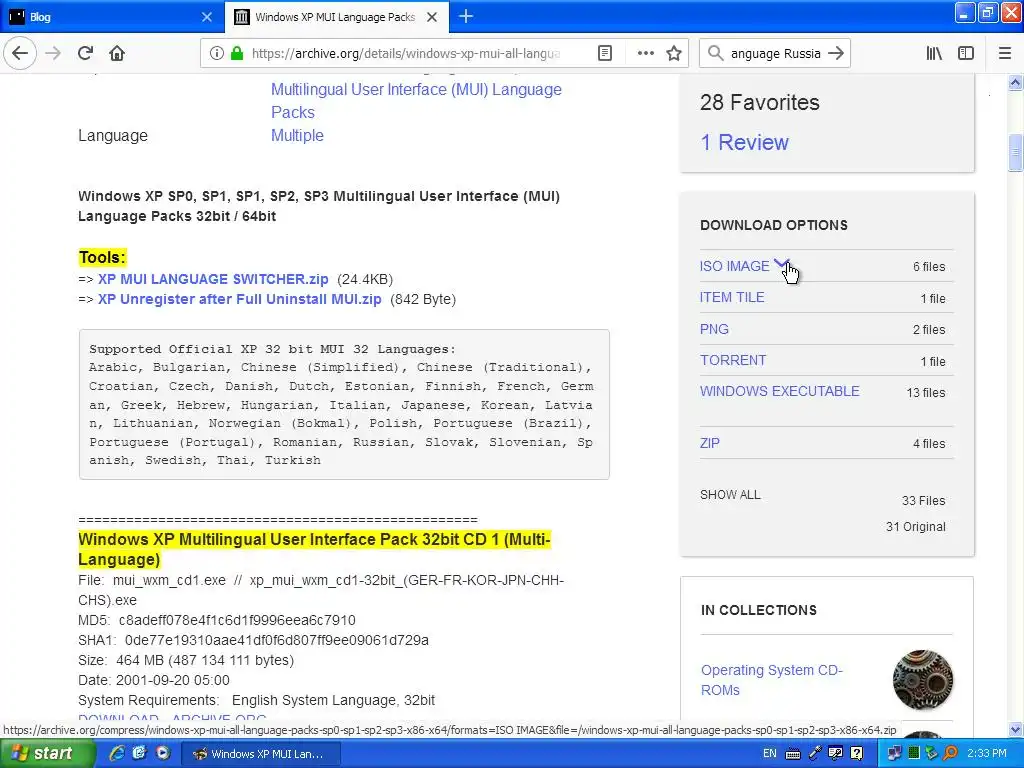The width and height of the screenshot is (1024, 768).
Task: Download XP MUI LANGUAGE SWITCHER.zip
Action: point(213,279)
